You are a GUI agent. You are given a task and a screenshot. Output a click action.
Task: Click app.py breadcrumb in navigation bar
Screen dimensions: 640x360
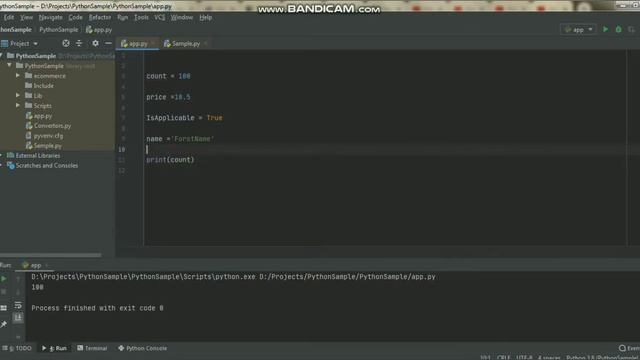coord(99,29)
